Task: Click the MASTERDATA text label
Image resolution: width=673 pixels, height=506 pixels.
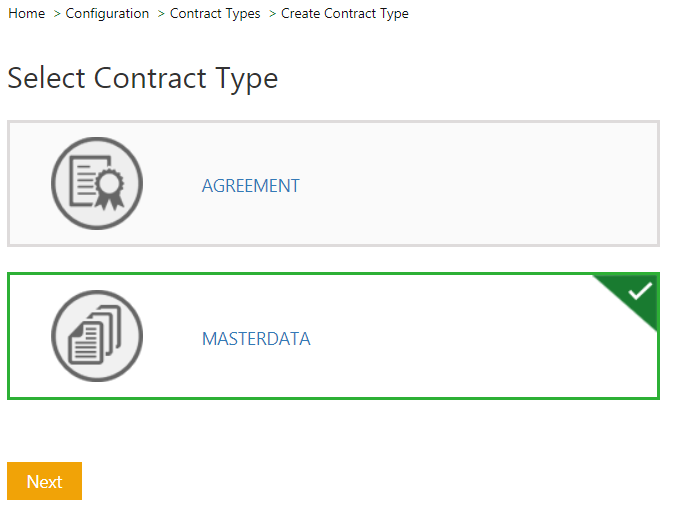Action: [x=256, y=339]
